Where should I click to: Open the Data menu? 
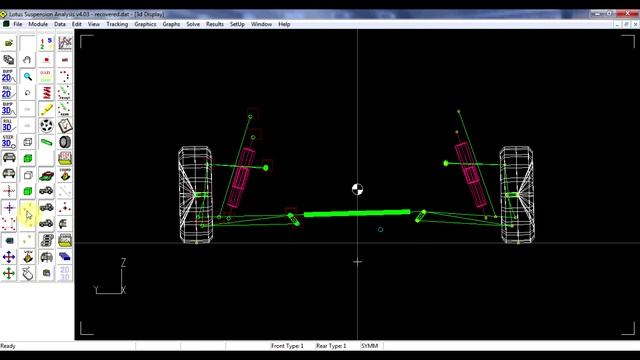pyautogui.click(x=60, y=24)
